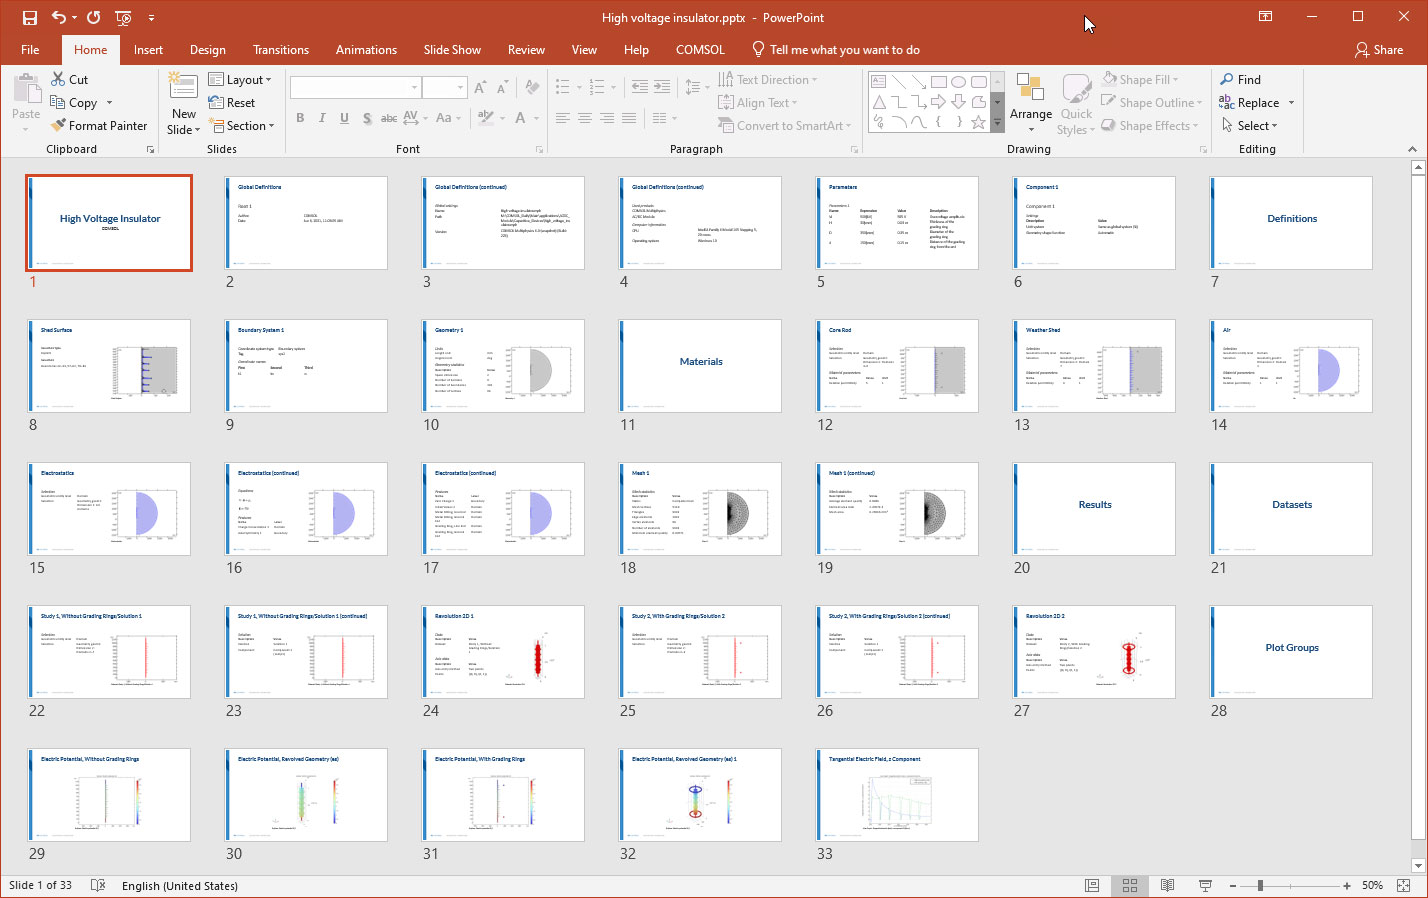The image size is (1428, 898).
Task: Click the zoom slider handle
Action: [x=1260, y=886]
